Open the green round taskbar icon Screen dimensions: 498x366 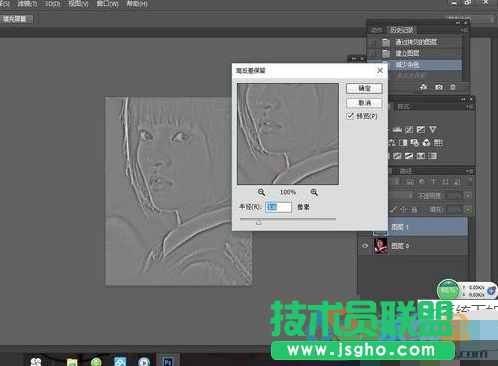pos(96,362)
